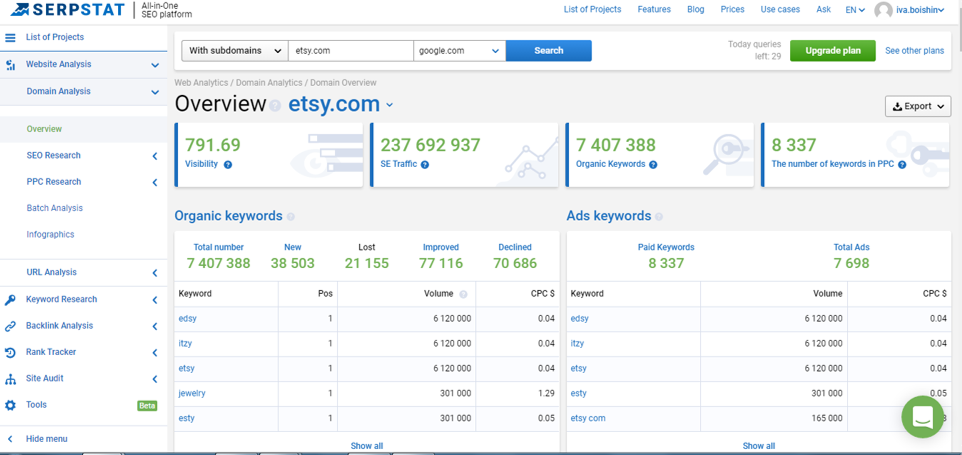Image resolution: width=962 pixels, height=455 pixels.
Task: Open Features in top navigation
Action: pyautogui.click(x=654, y=9)
